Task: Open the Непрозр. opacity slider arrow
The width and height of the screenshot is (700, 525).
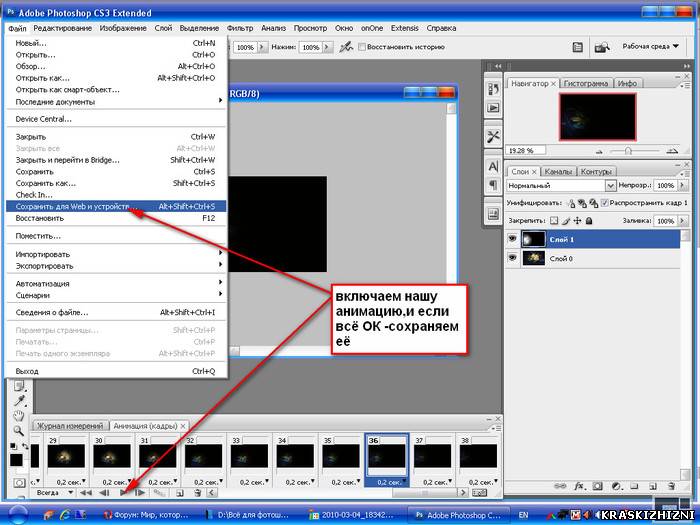Action: (x=682, y=185)
